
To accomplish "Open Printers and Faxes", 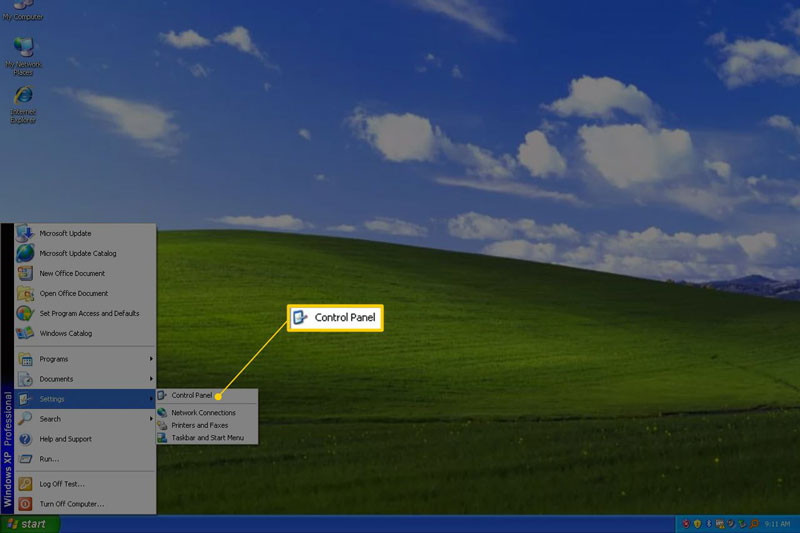I will 207,425.
